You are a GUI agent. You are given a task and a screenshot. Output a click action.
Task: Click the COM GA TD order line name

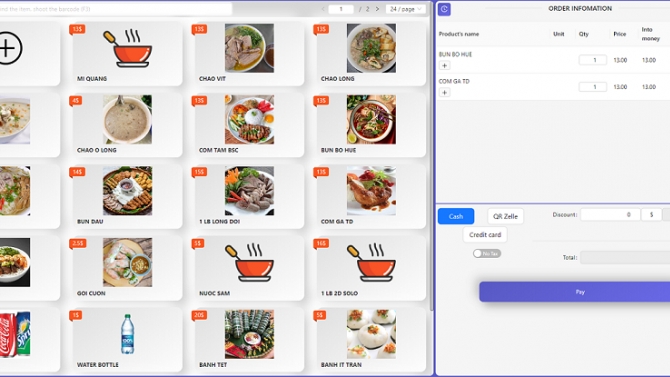pyautogui.click(x=454, y=81)
